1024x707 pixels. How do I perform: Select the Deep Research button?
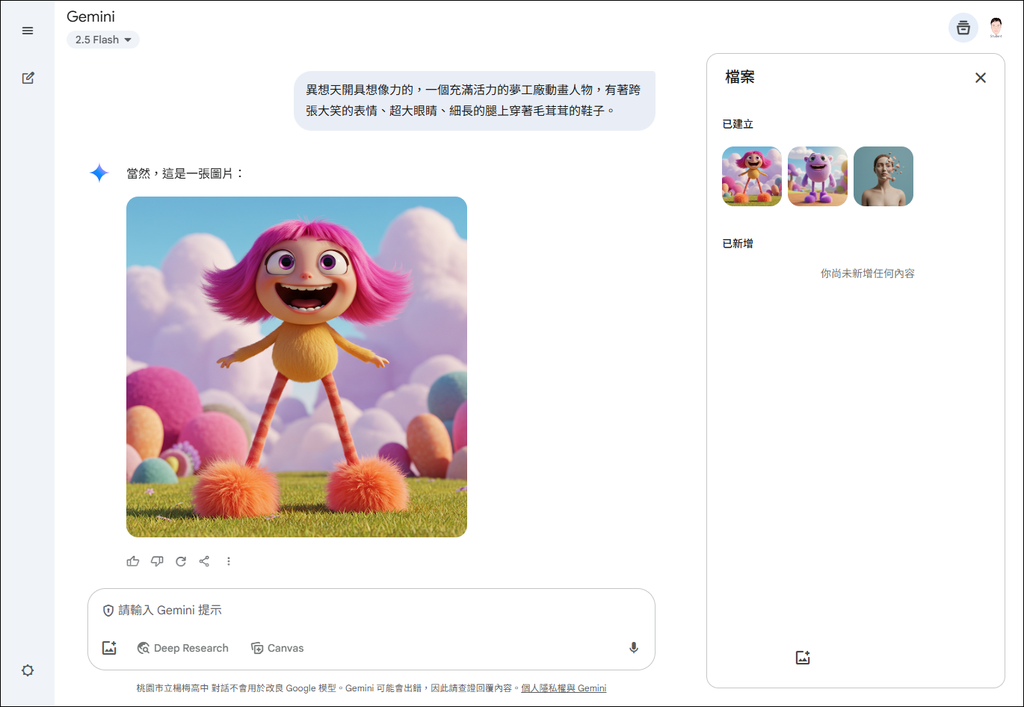(183, 648)
